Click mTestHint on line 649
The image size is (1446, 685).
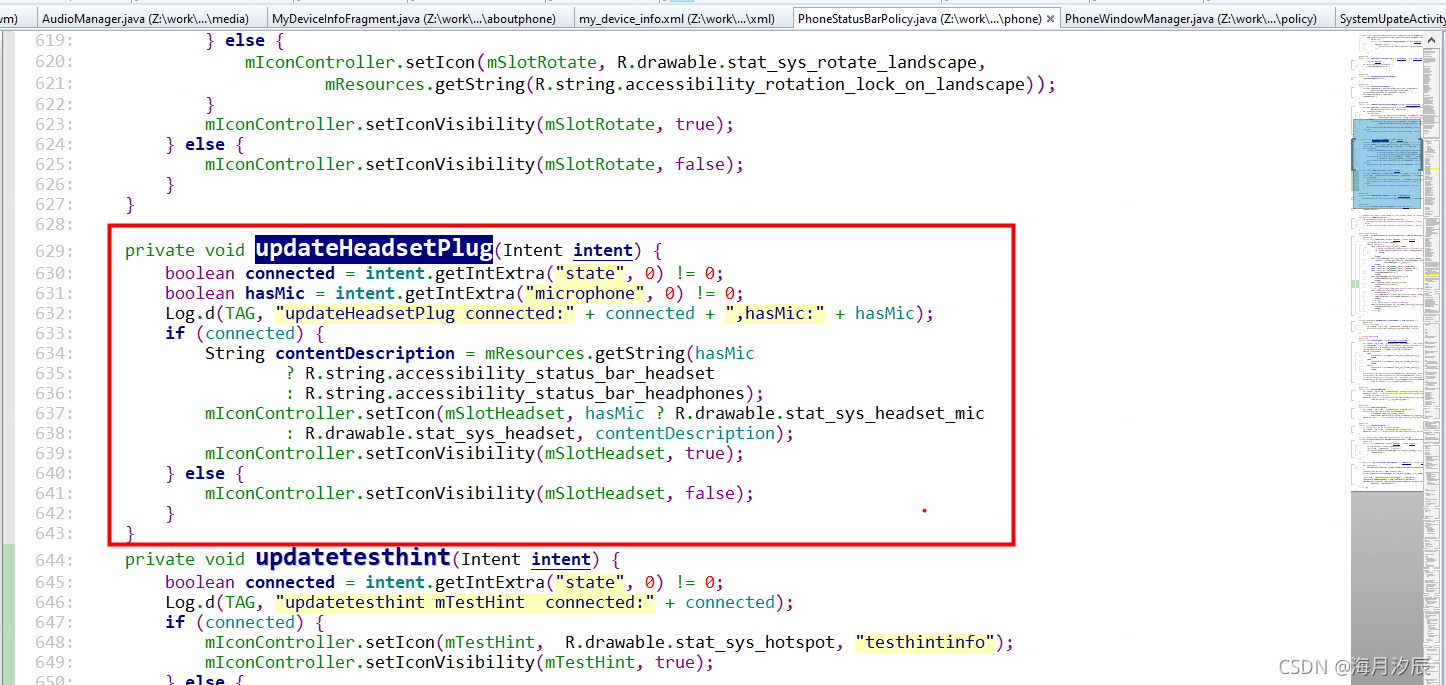click(x=590, y=662)
